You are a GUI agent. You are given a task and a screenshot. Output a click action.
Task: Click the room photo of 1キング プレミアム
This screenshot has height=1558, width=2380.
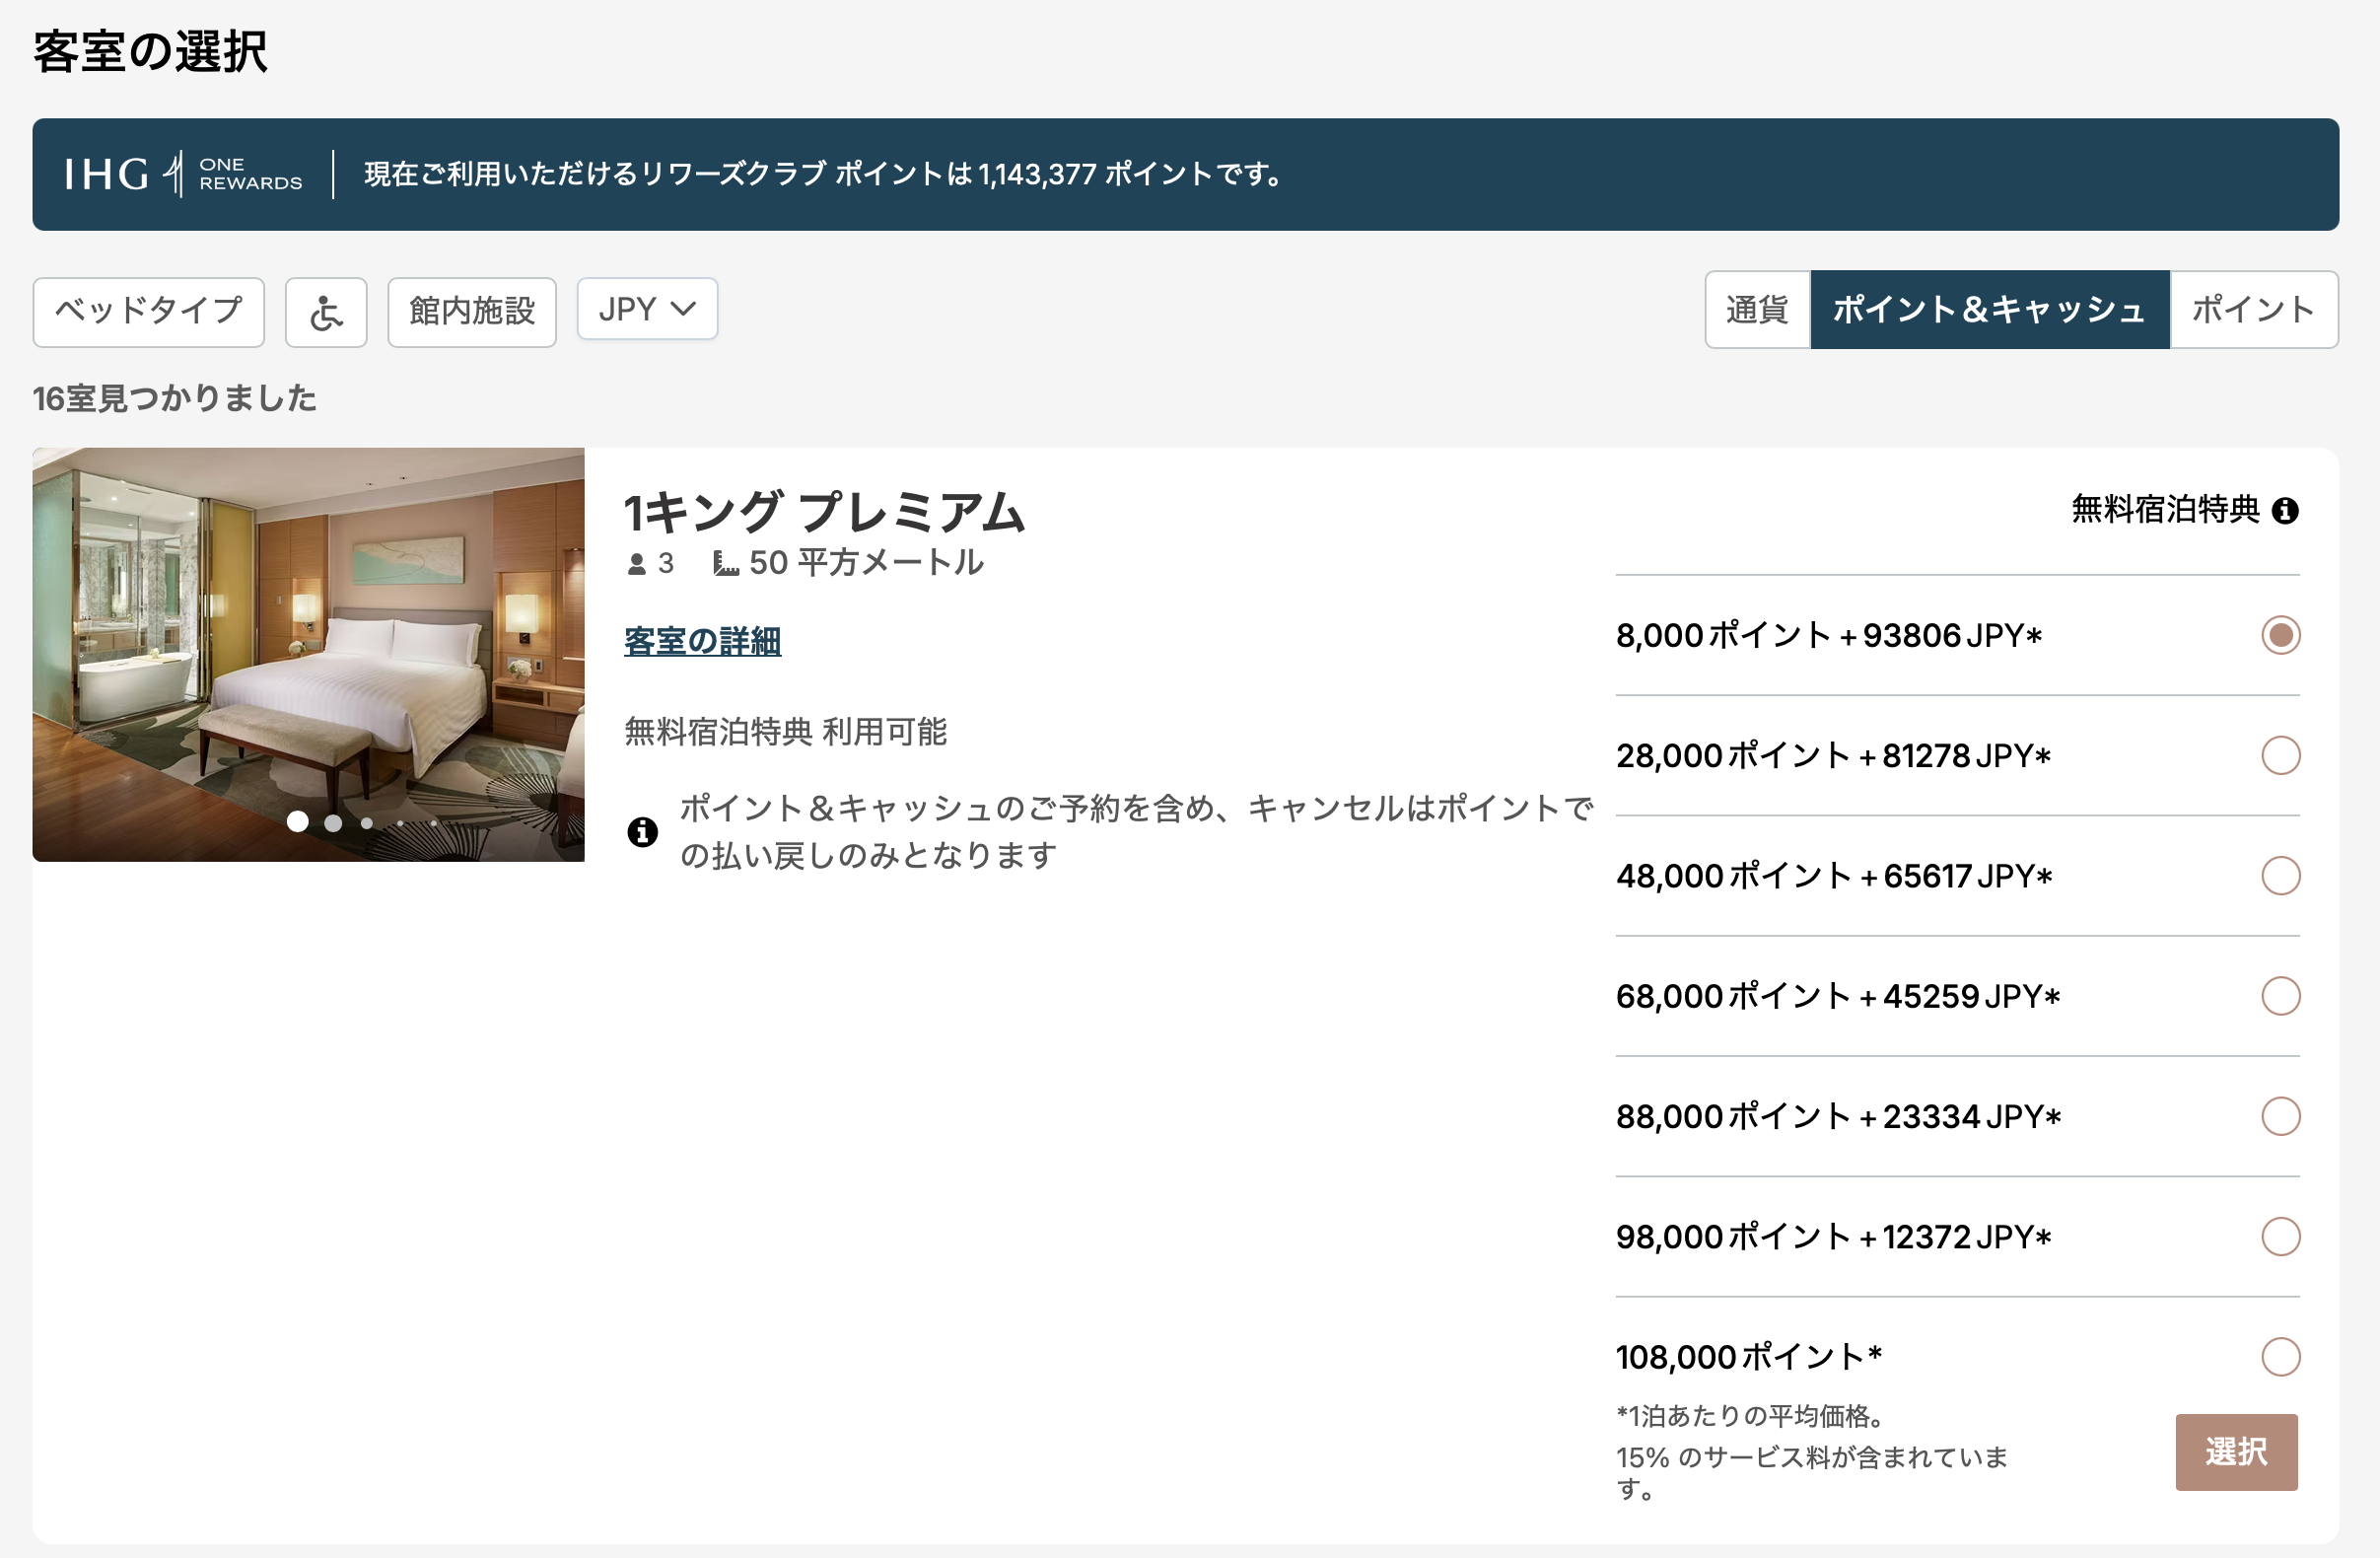[x=308, y=654]
